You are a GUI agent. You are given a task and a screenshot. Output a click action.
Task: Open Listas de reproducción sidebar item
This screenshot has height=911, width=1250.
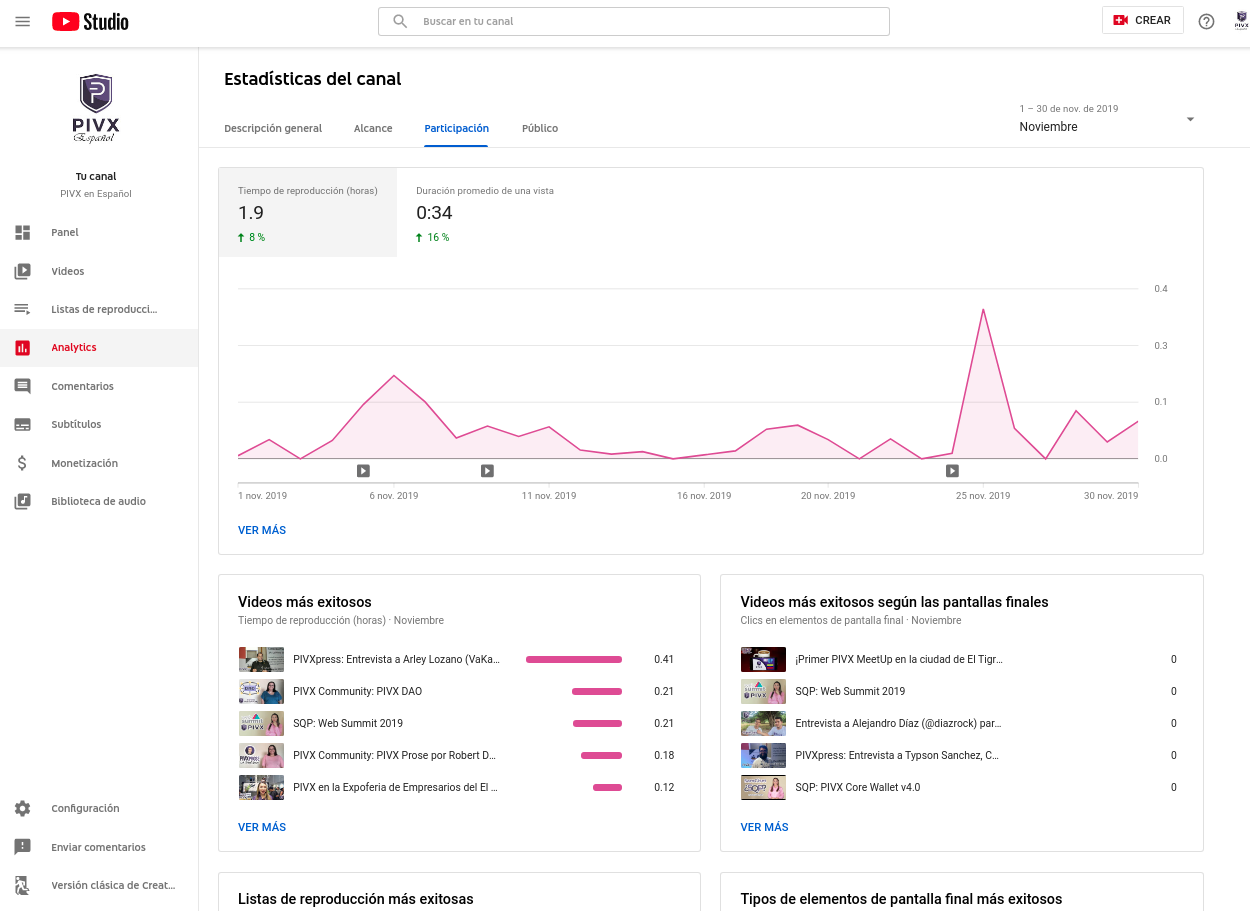pos(99,309)
